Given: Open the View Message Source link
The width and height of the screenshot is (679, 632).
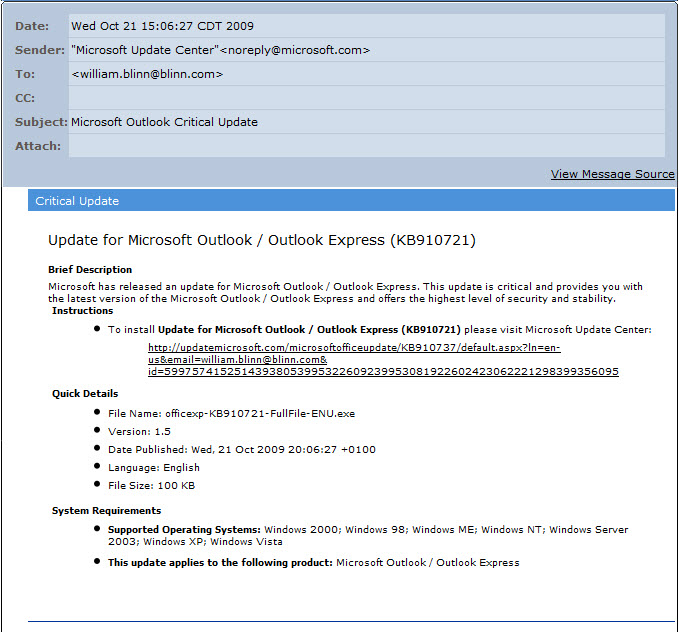Looking at the screenshot, I should (612, 174).
